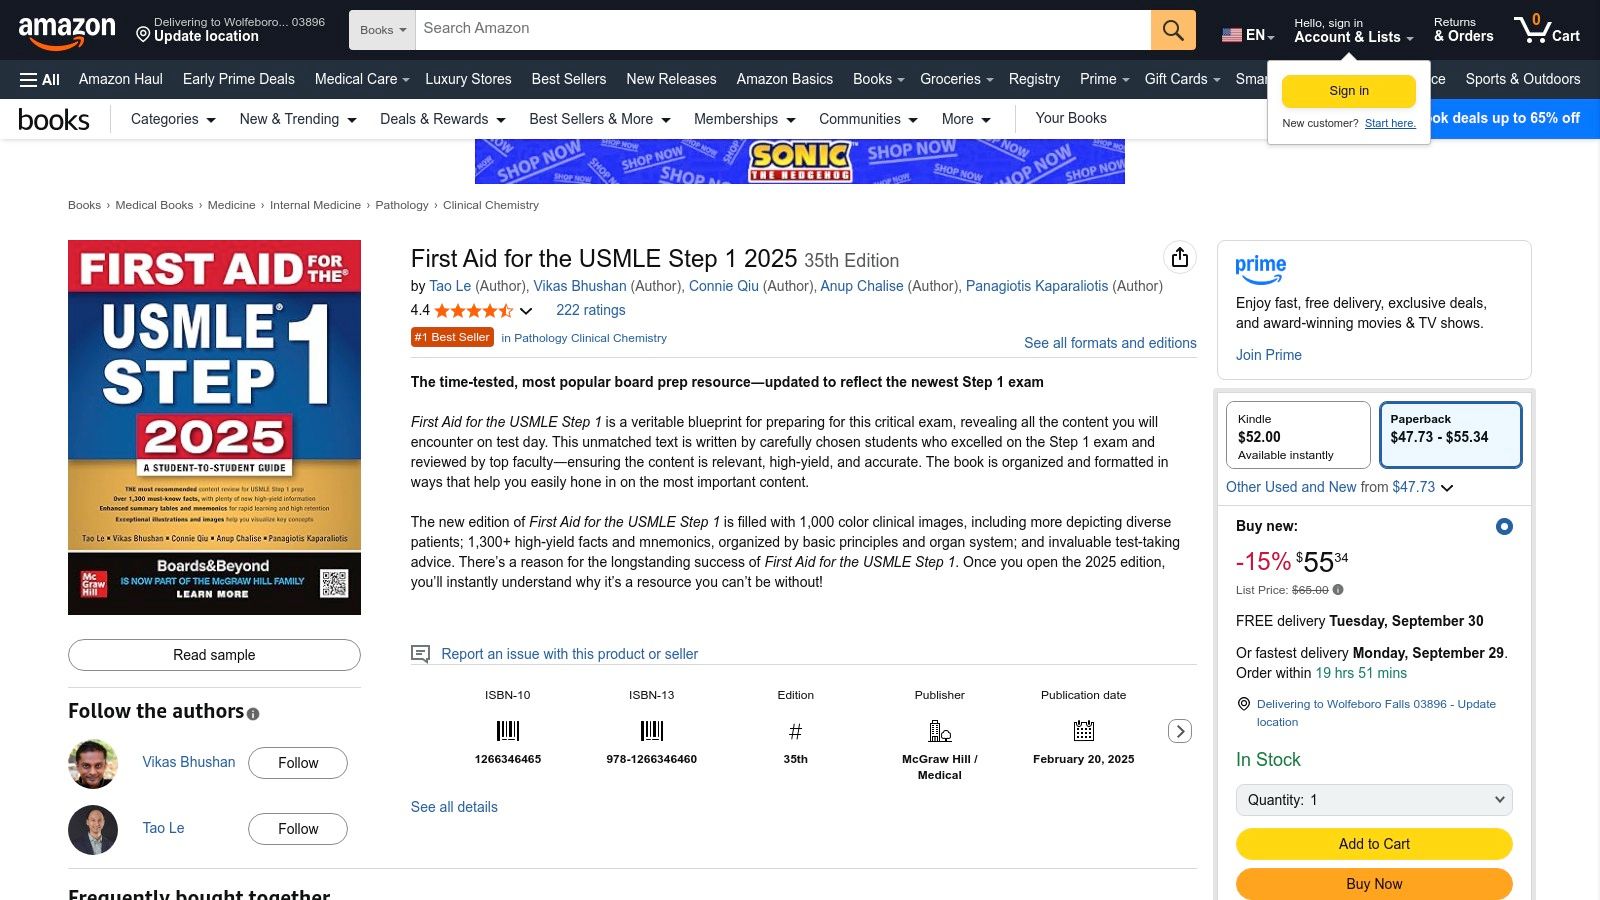This screenshot has height=900, width=1600.
Task: Go to Luxury Stores
Action: pyautogui.click(x=468, y=79)
